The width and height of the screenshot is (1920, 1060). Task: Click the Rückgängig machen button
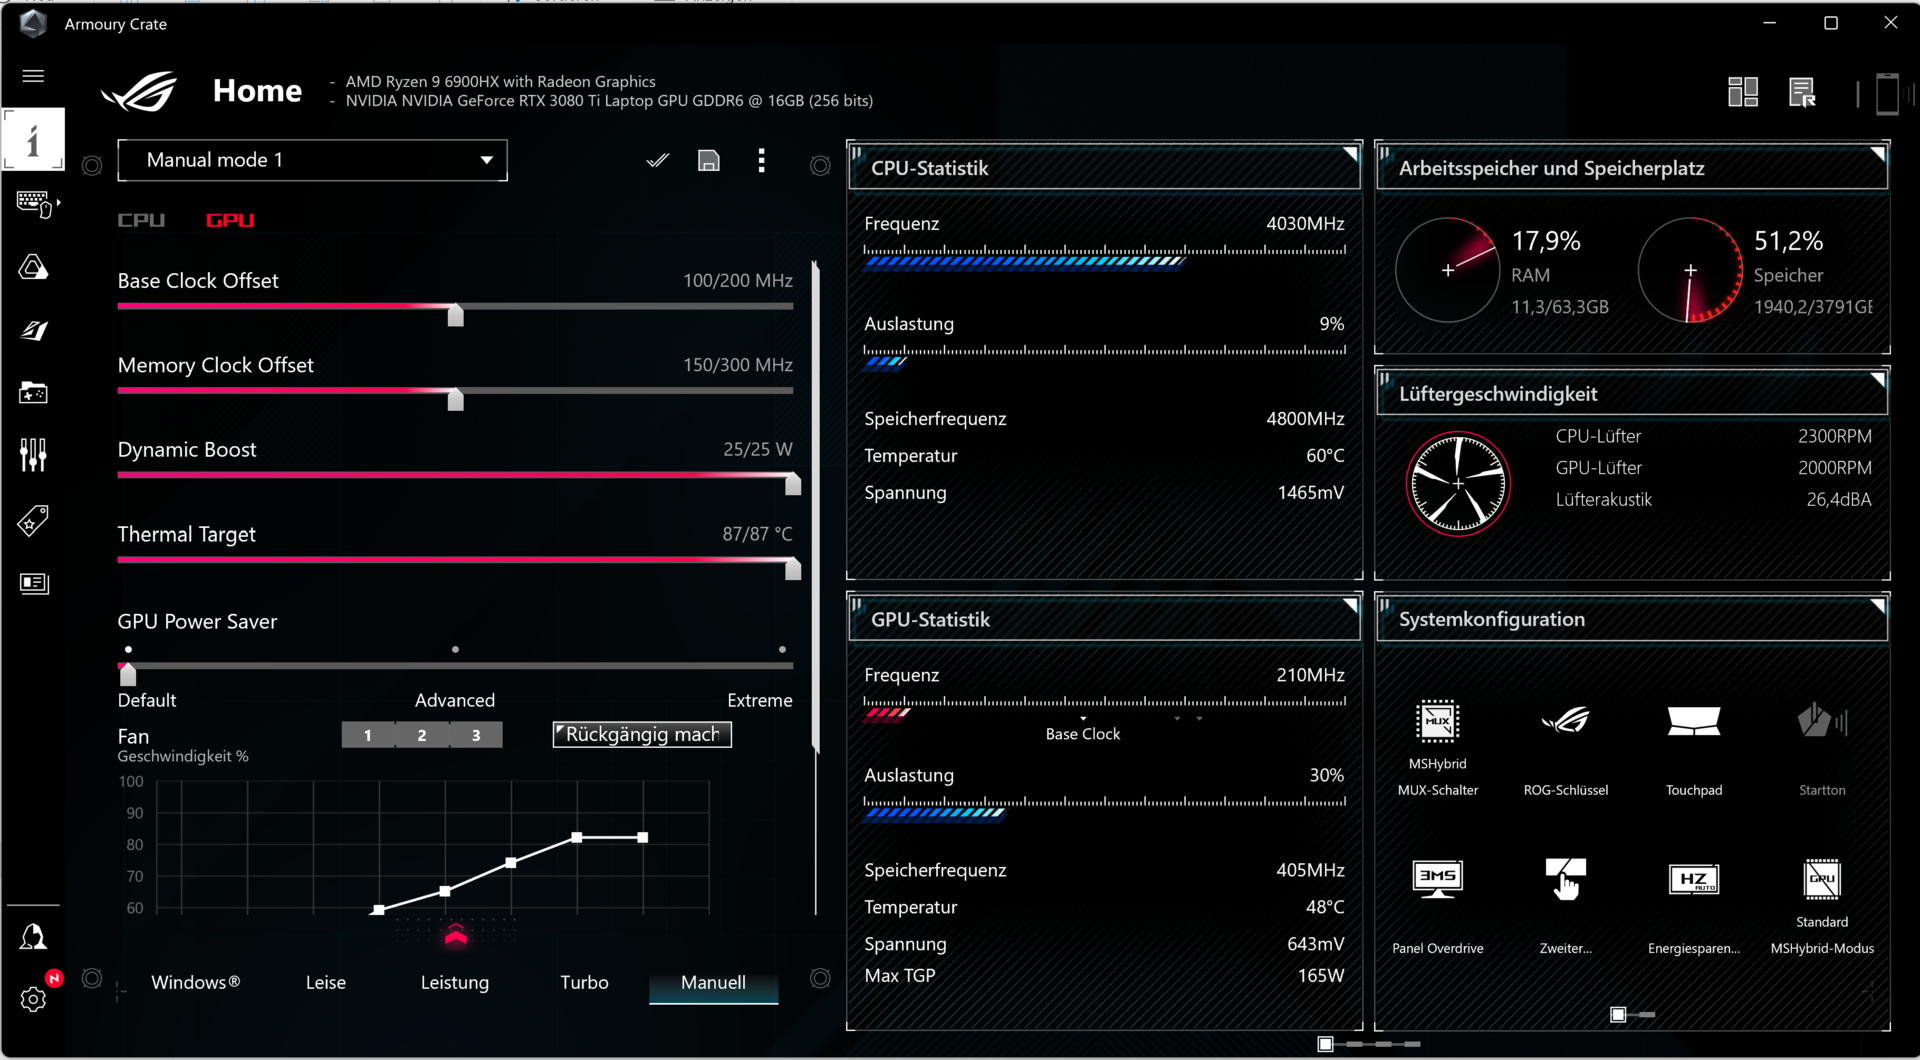tap(642, 735)
